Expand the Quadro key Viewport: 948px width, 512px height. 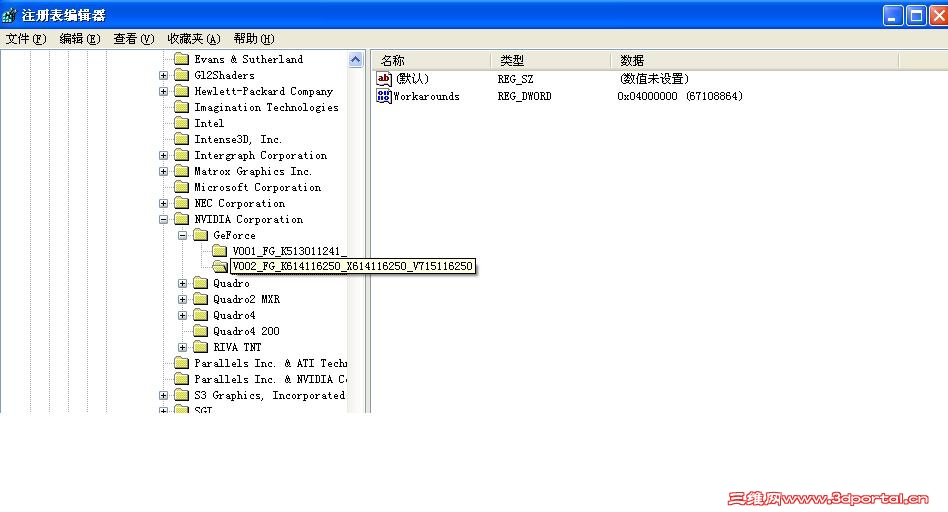point(183,284)
